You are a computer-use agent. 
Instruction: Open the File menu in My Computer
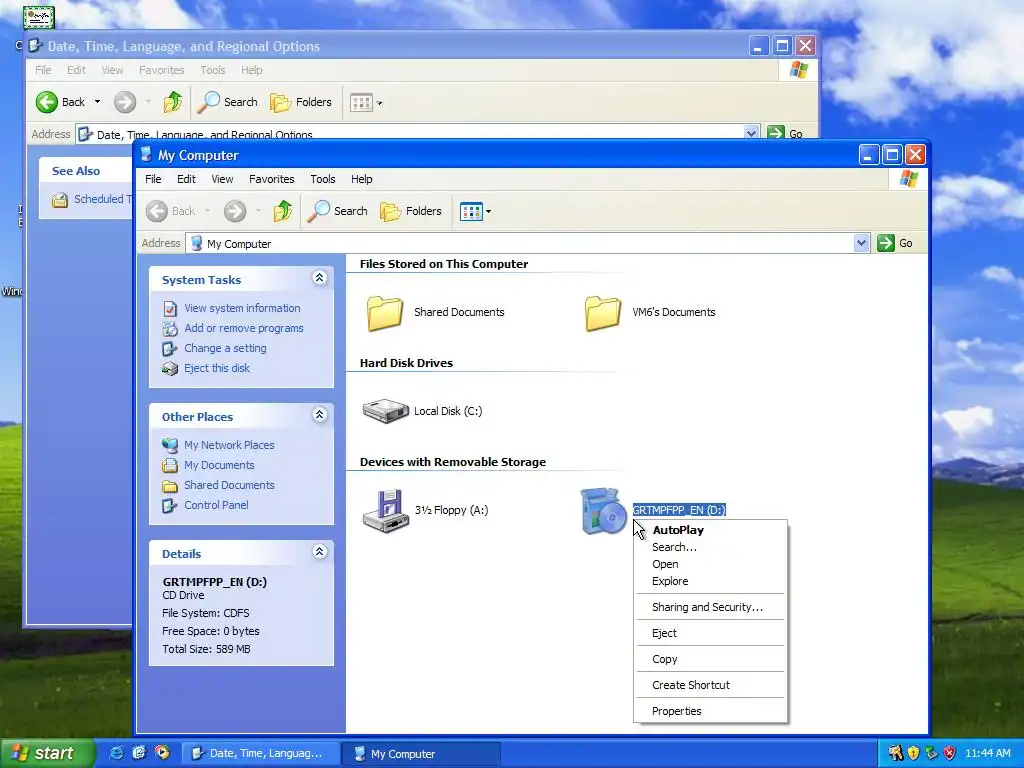point(153,179)
